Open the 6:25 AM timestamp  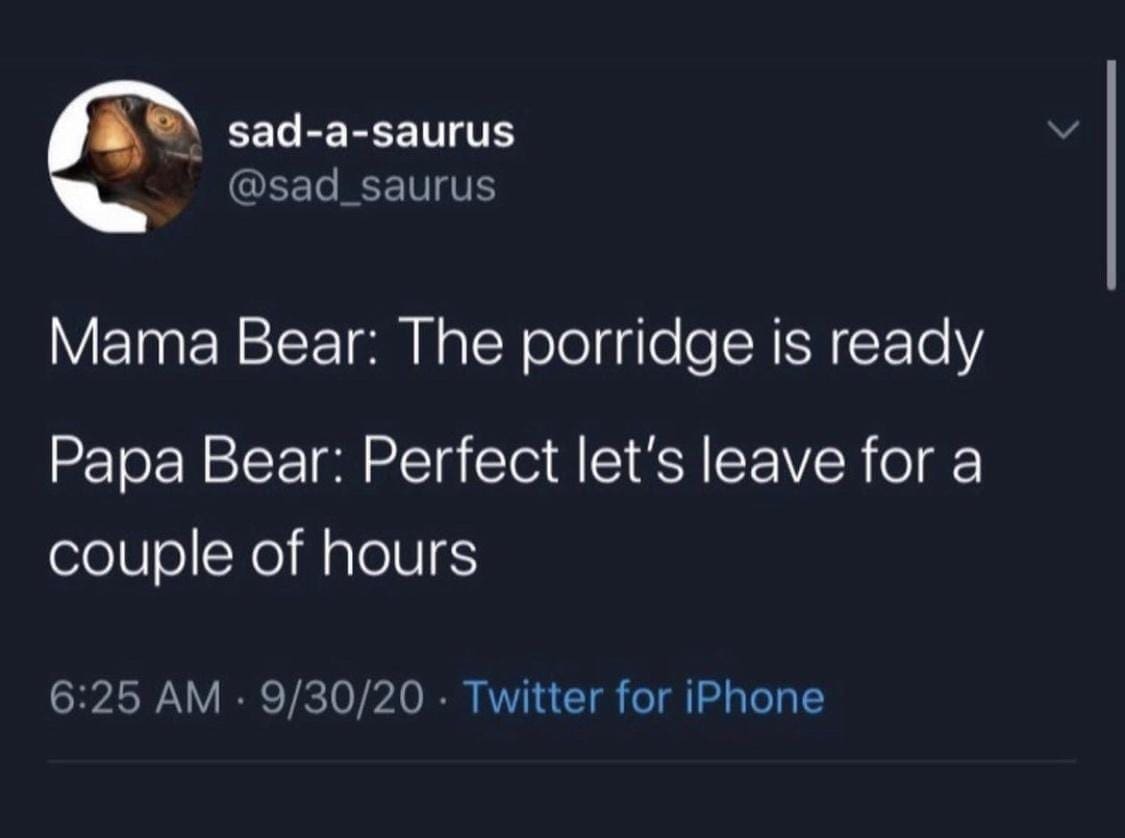pos(134,697)
